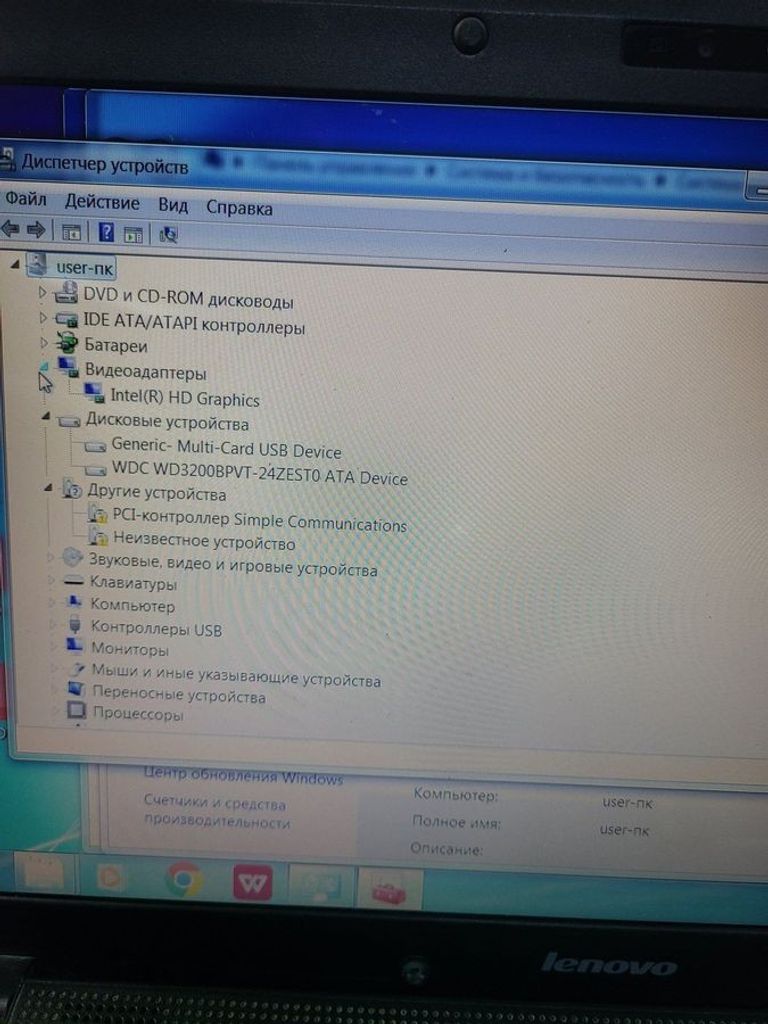Select Мыши и иные указывающие устройства text
Image resolution: width=768 pixels, height=1024 pixels.
tap(236, 675)
